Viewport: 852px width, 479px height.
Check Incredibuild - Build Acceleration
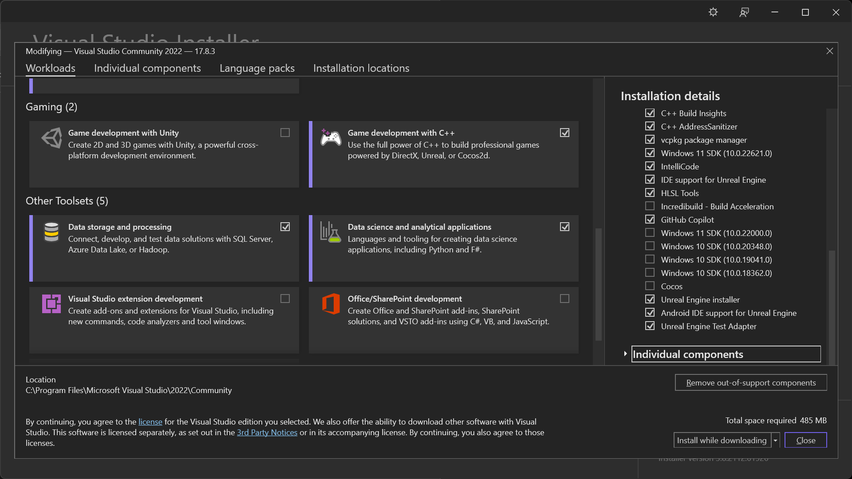pos(650,206)
